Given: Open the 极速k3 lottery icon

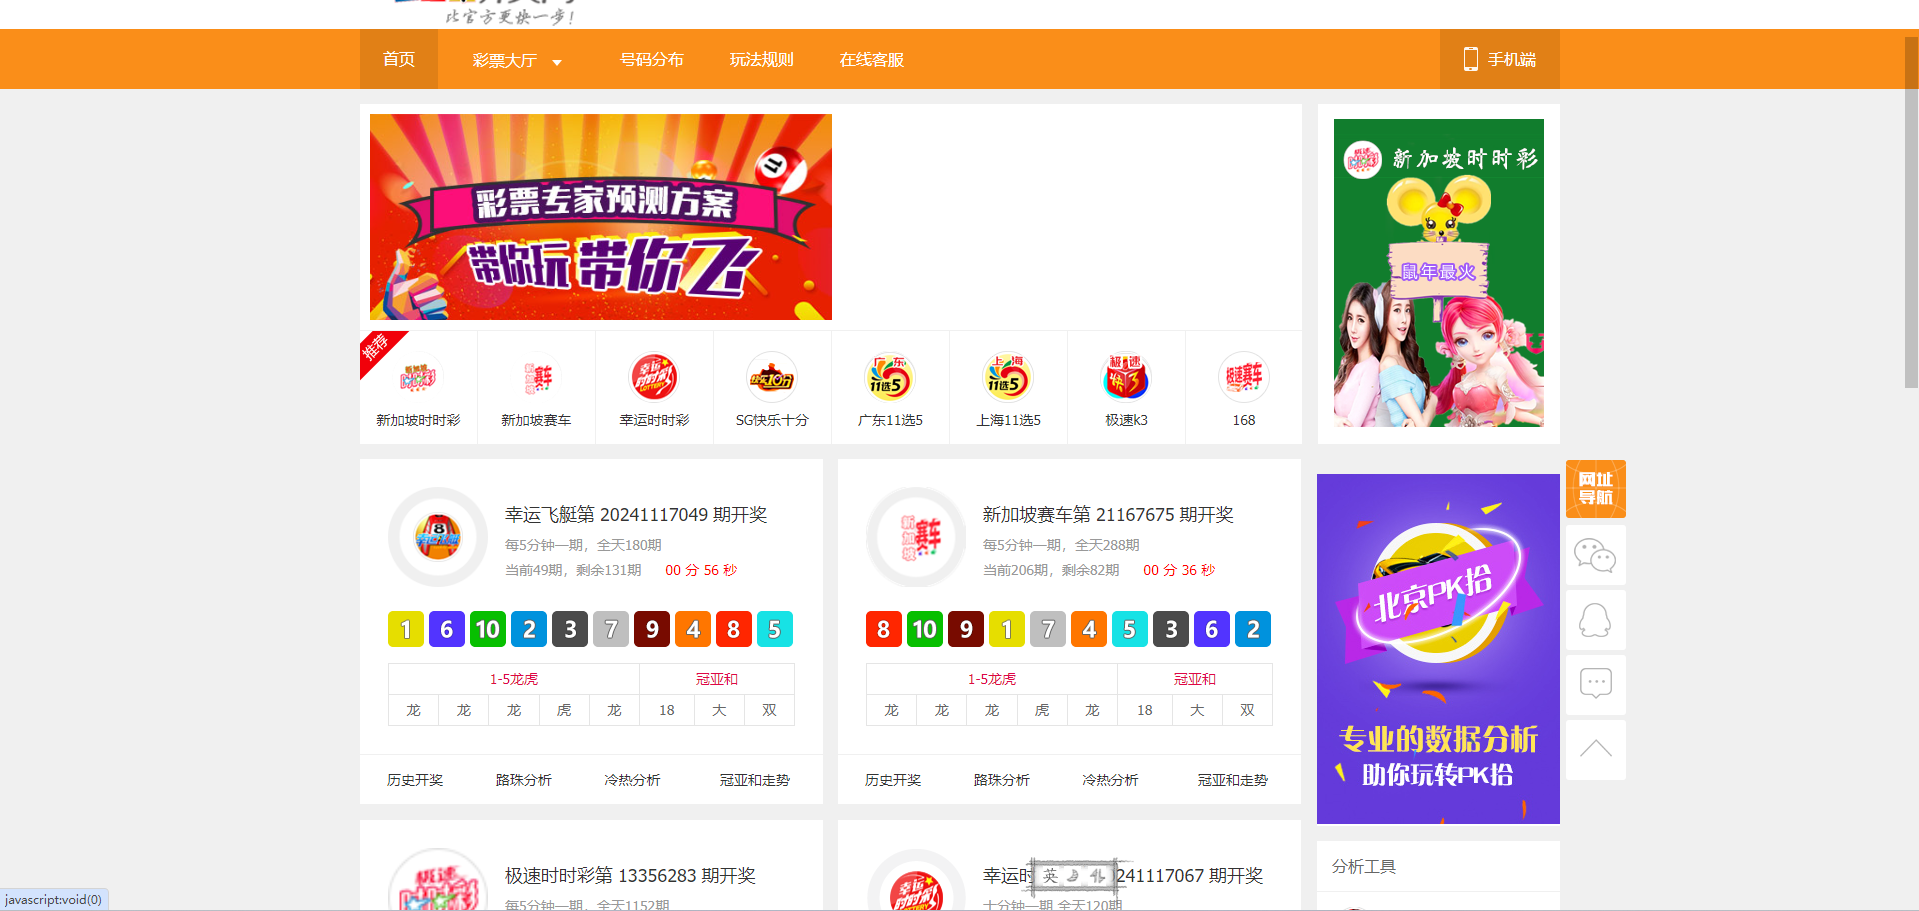Looking at the screenshot, I should pos(1126,380).
